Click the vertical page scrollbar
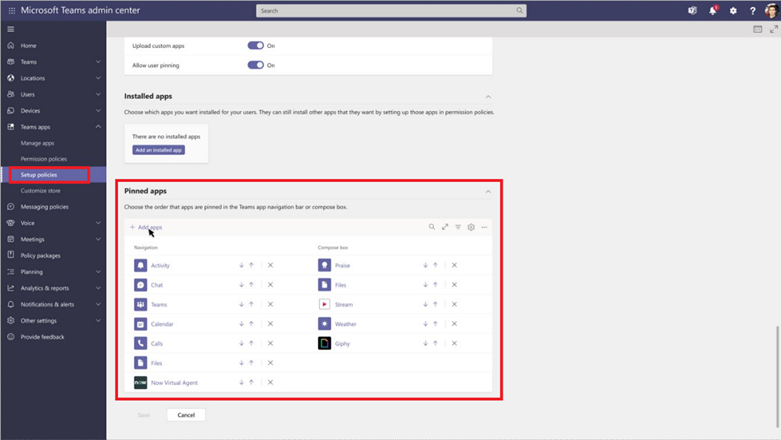The width and height of the screenshot is (781, 440). 777,376
